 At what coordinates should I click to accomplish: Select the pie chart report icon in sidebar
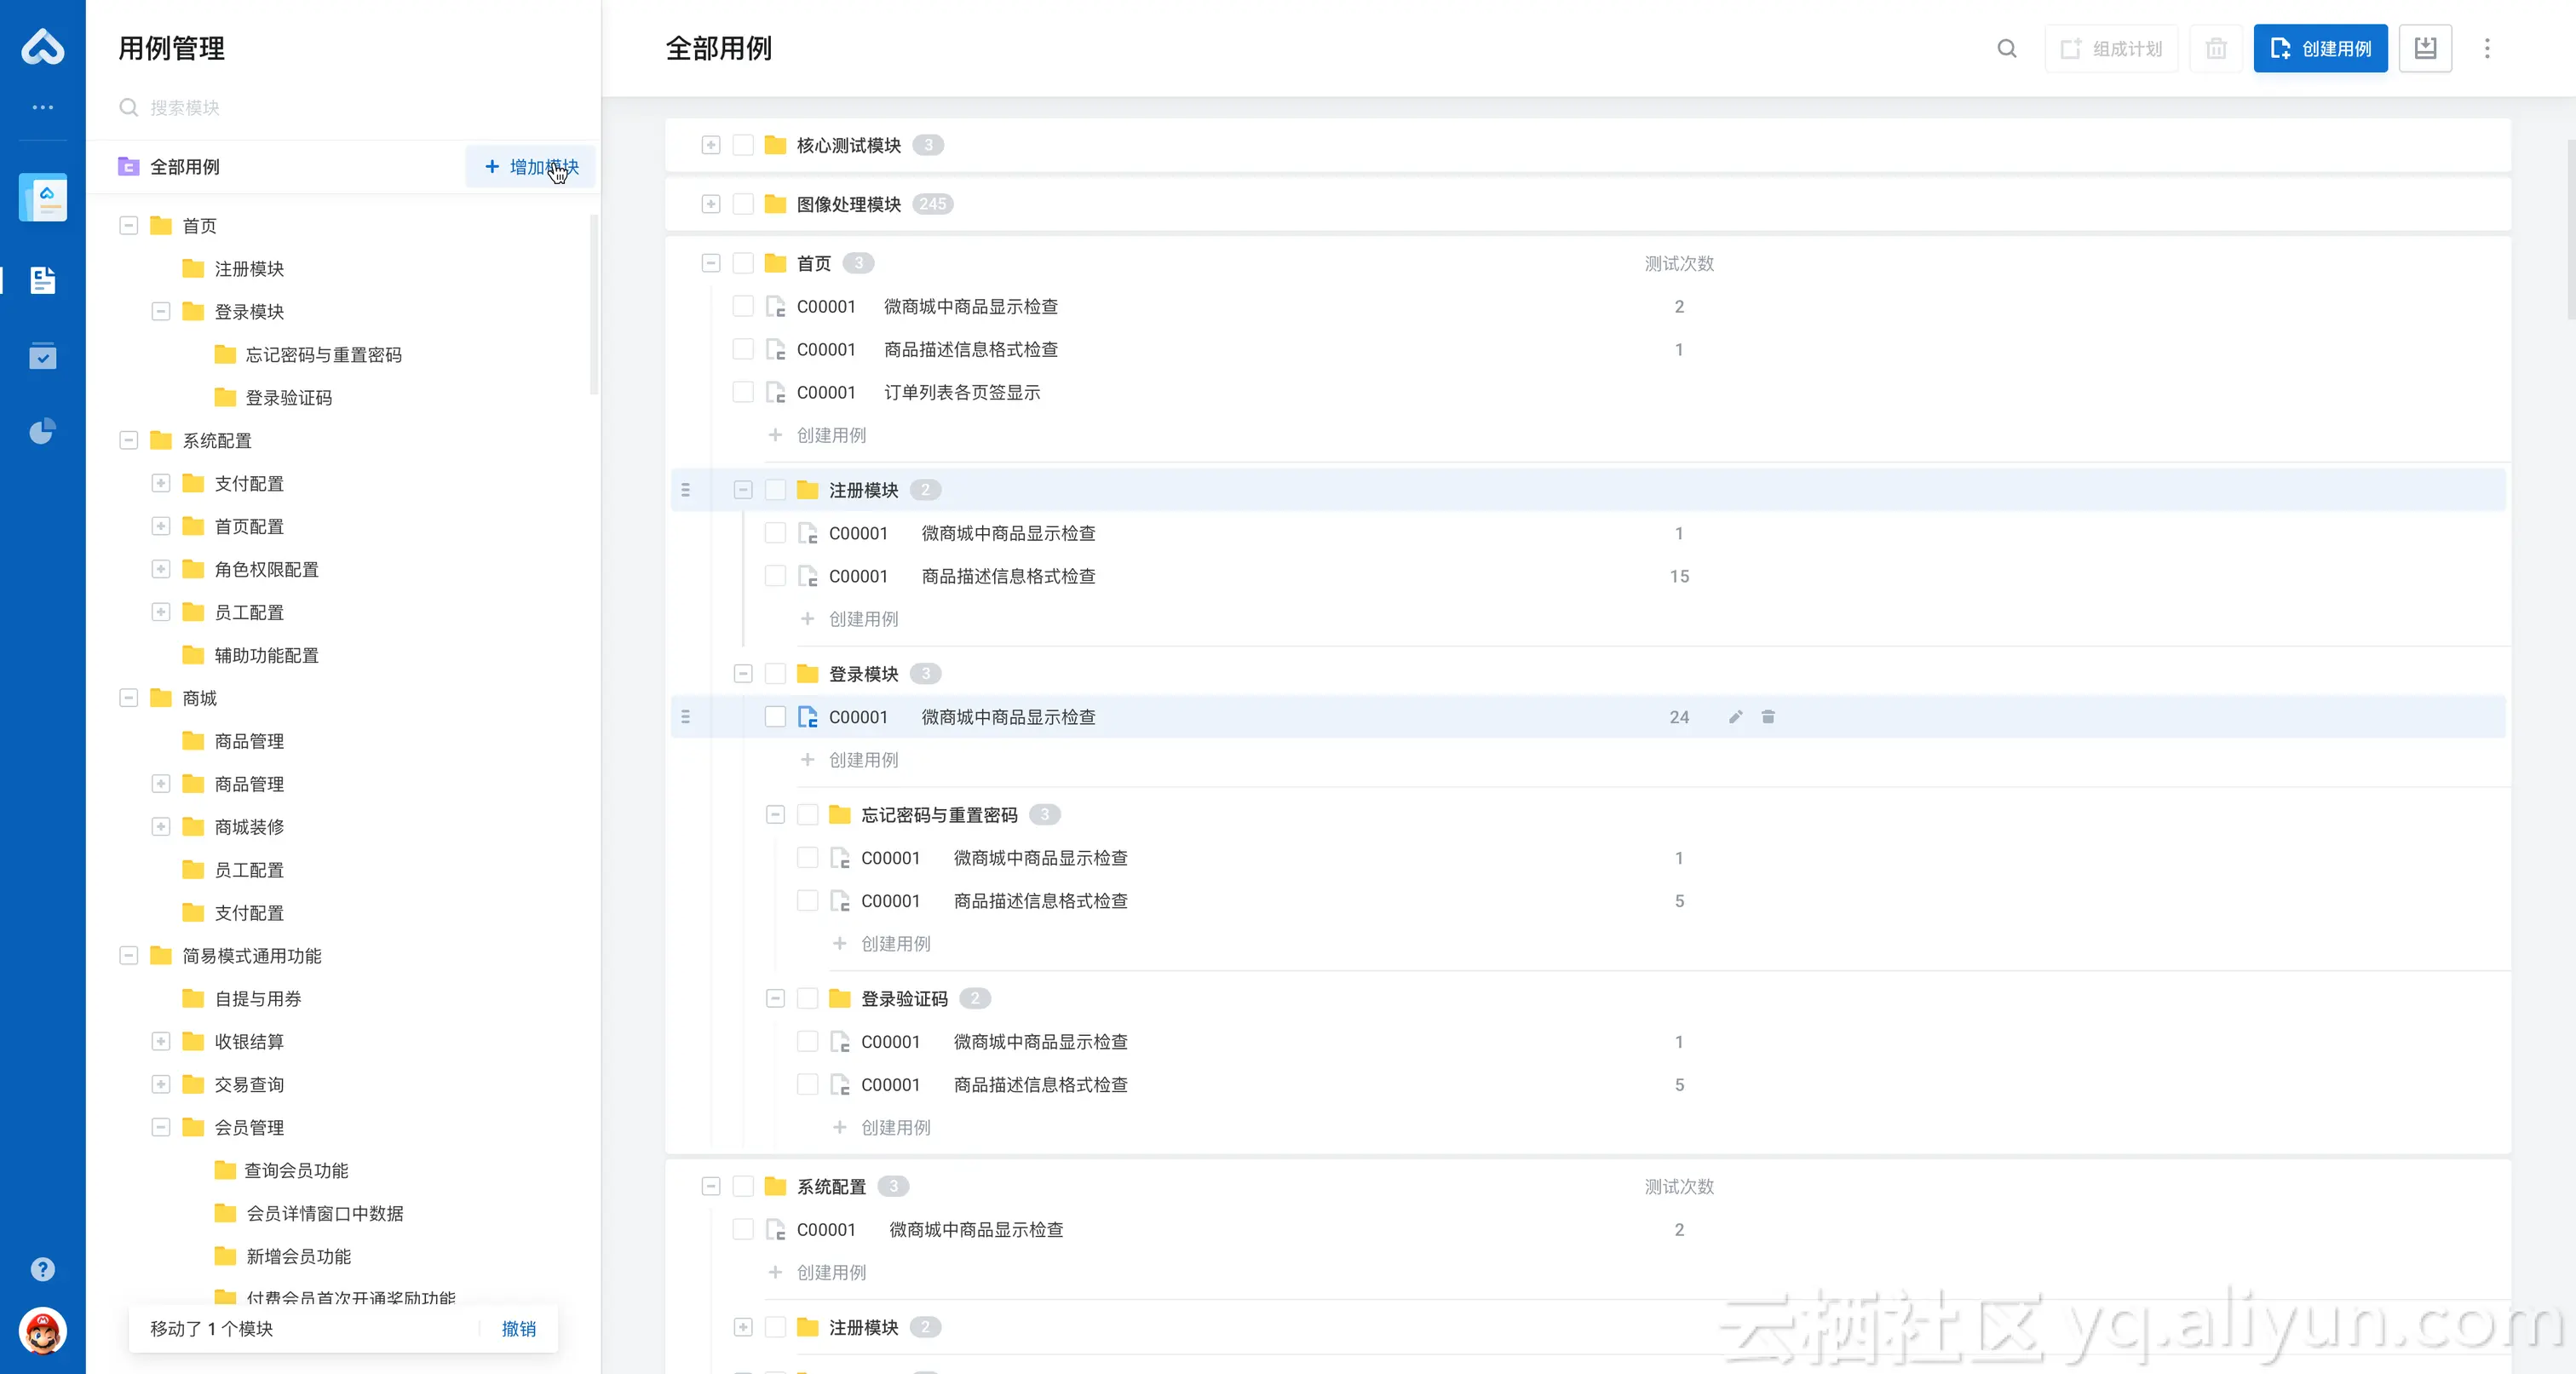[x=42, y=431]
